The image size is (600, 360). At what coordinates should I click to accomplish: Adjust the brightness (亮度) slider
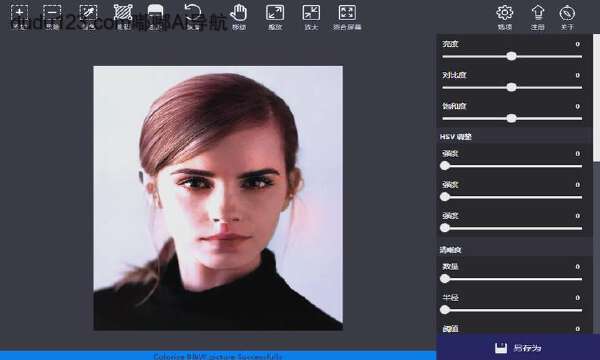[x=512, y=57]
